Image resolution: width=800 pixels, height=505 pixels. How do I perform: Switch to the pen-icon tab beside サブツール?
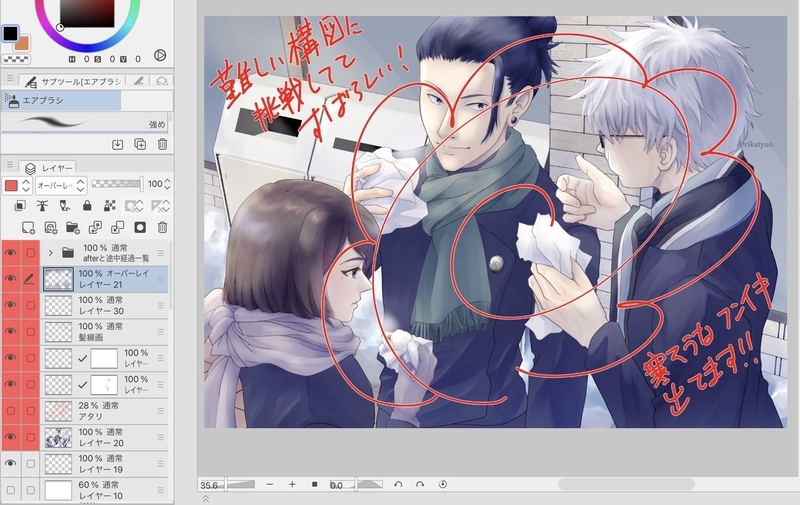click(x=138, y=81)
